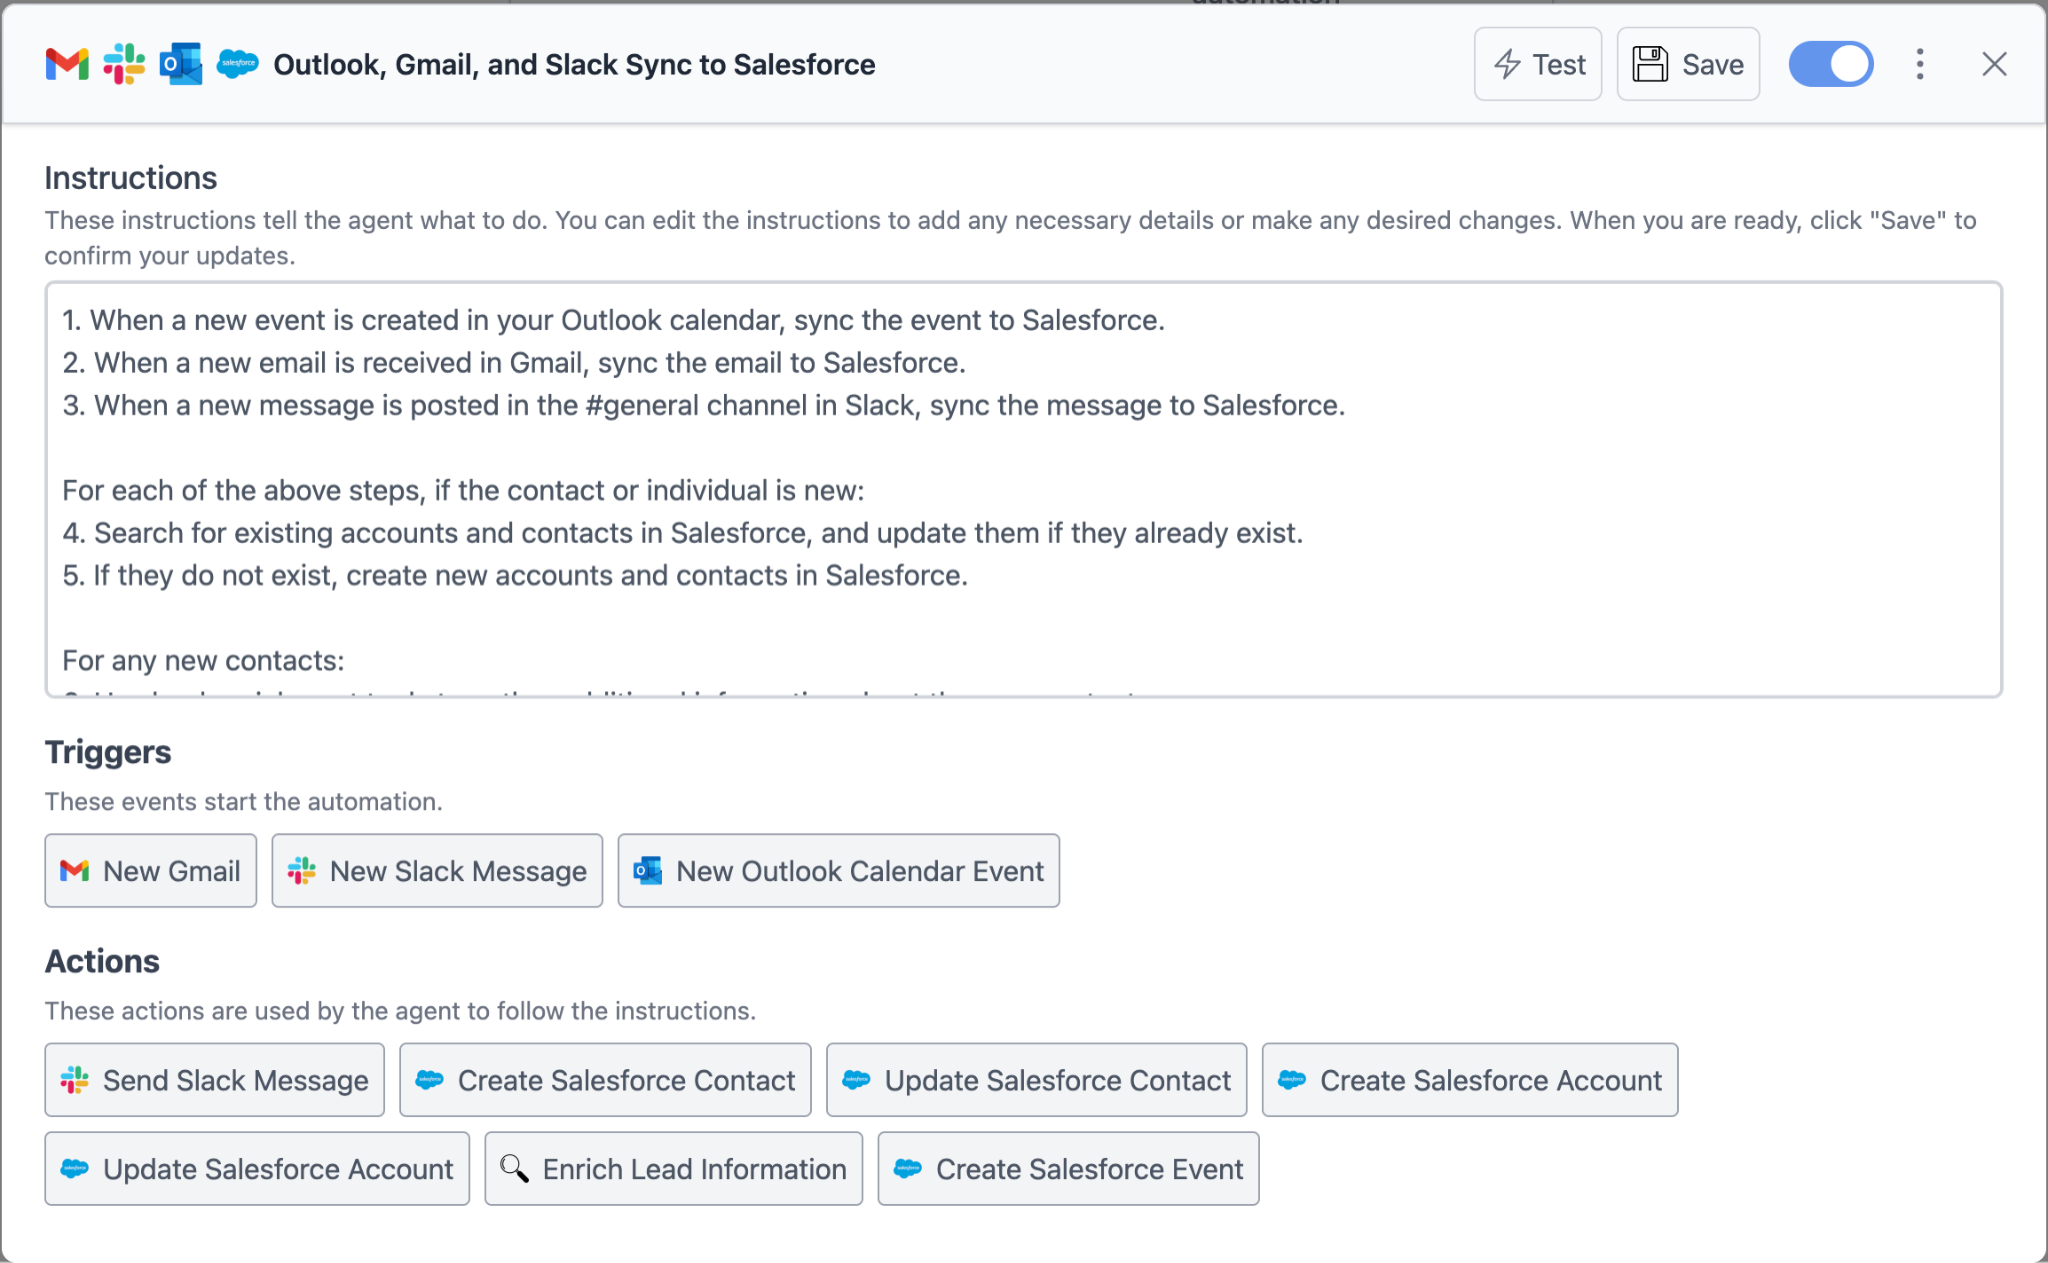Click the Salesforce icon in Create Salesforce Event
This screenshot has height=1263, width=2048.
click(908, 1169)
